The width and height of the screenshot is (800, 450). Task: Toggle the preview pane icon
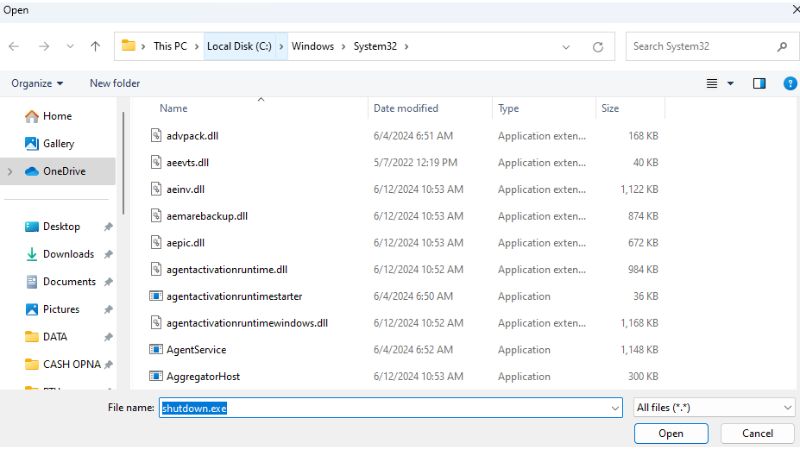click(759, 83)
